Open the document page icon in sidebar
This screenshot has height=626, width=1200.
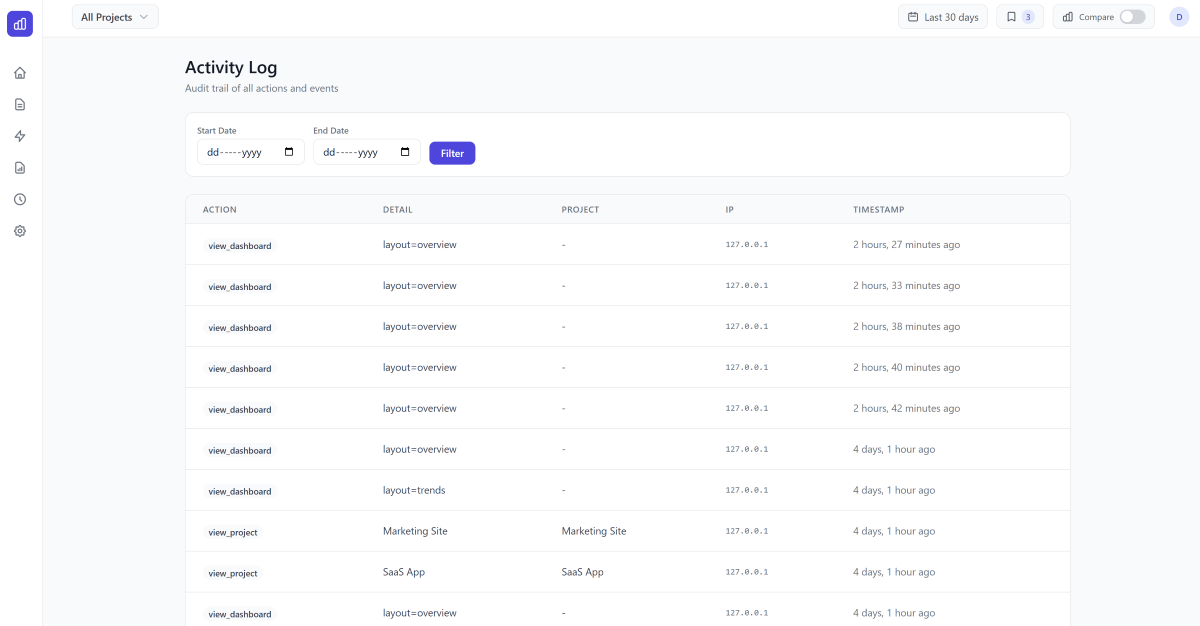click(x=20, y=104)
